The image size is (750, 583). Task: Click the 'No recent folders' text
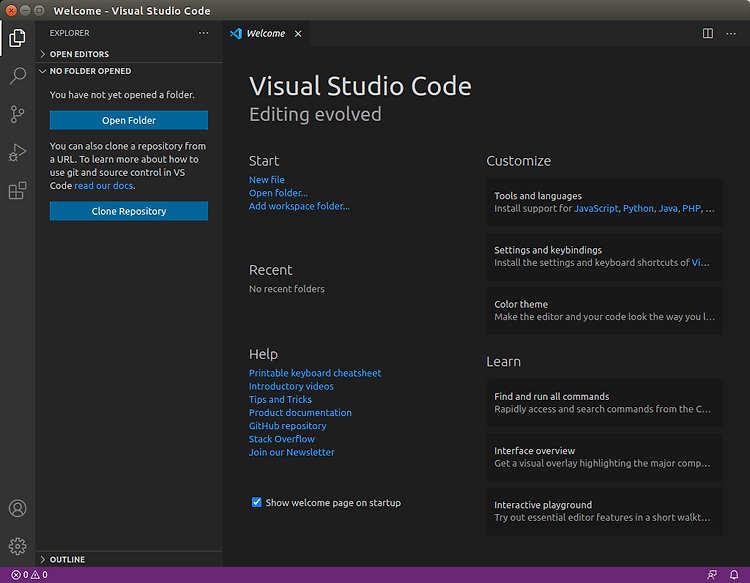pyautogui.click(x=287, y=289)
